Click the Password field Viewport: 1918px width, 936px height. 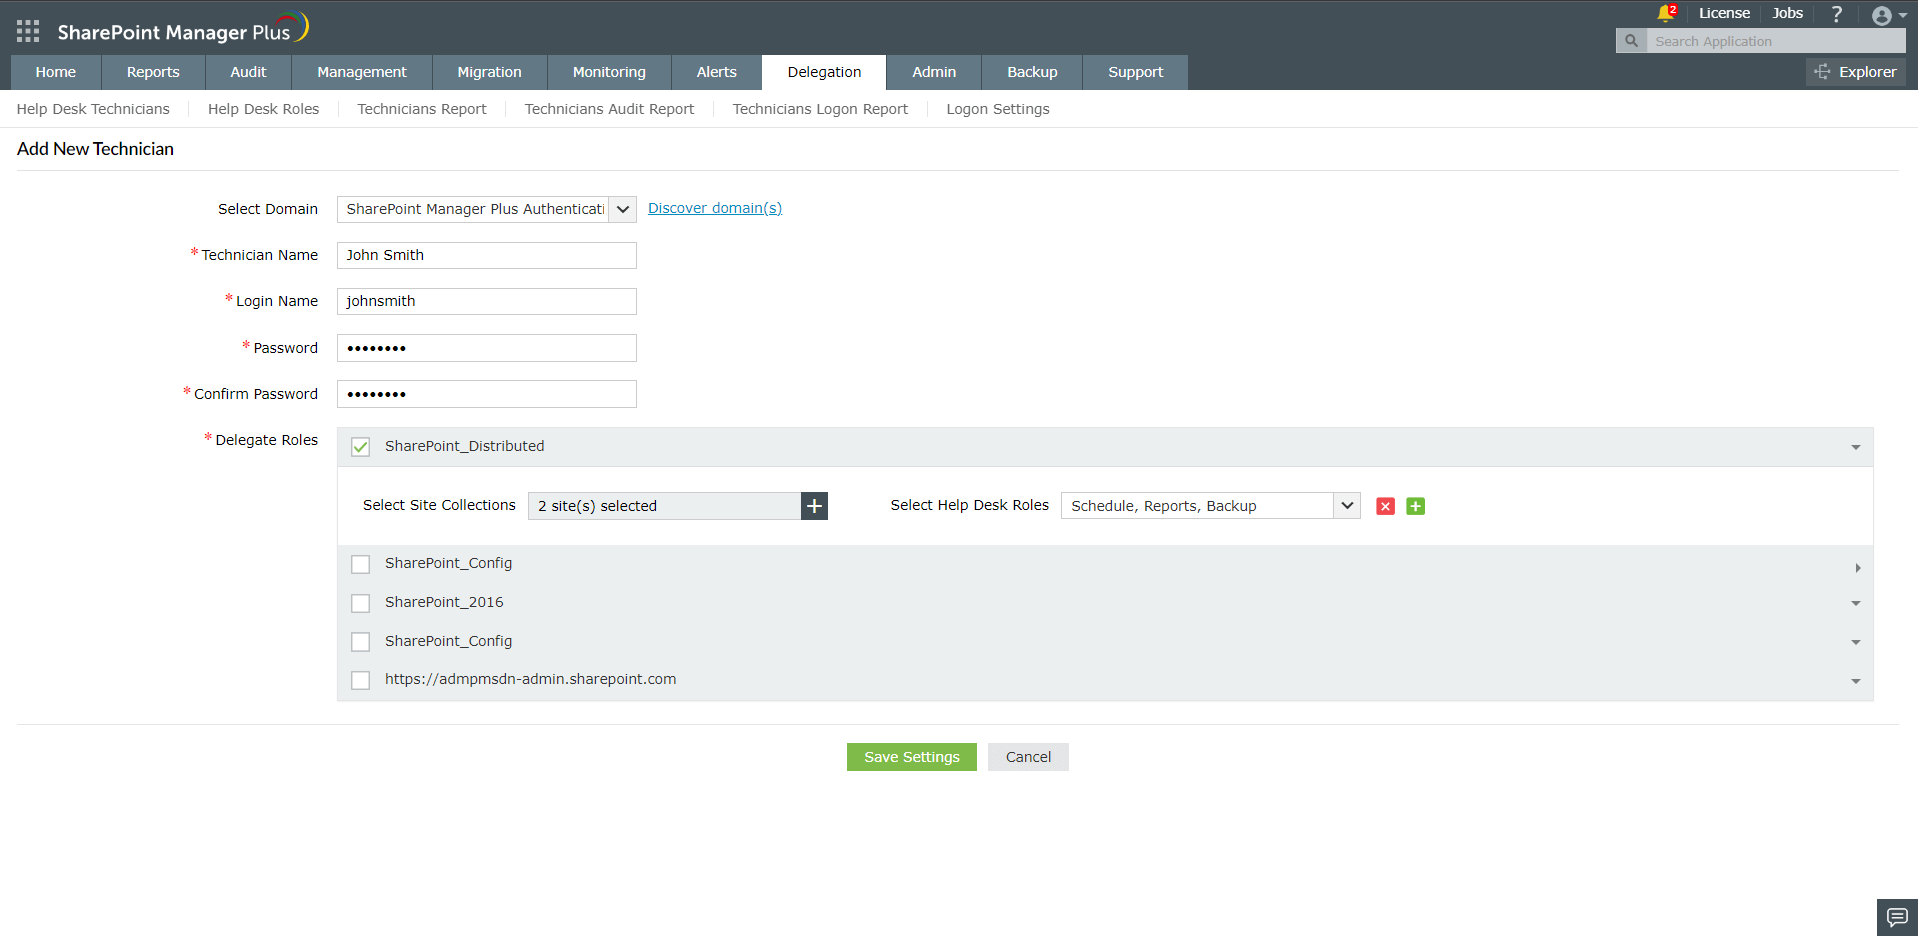tap(486, 348)
